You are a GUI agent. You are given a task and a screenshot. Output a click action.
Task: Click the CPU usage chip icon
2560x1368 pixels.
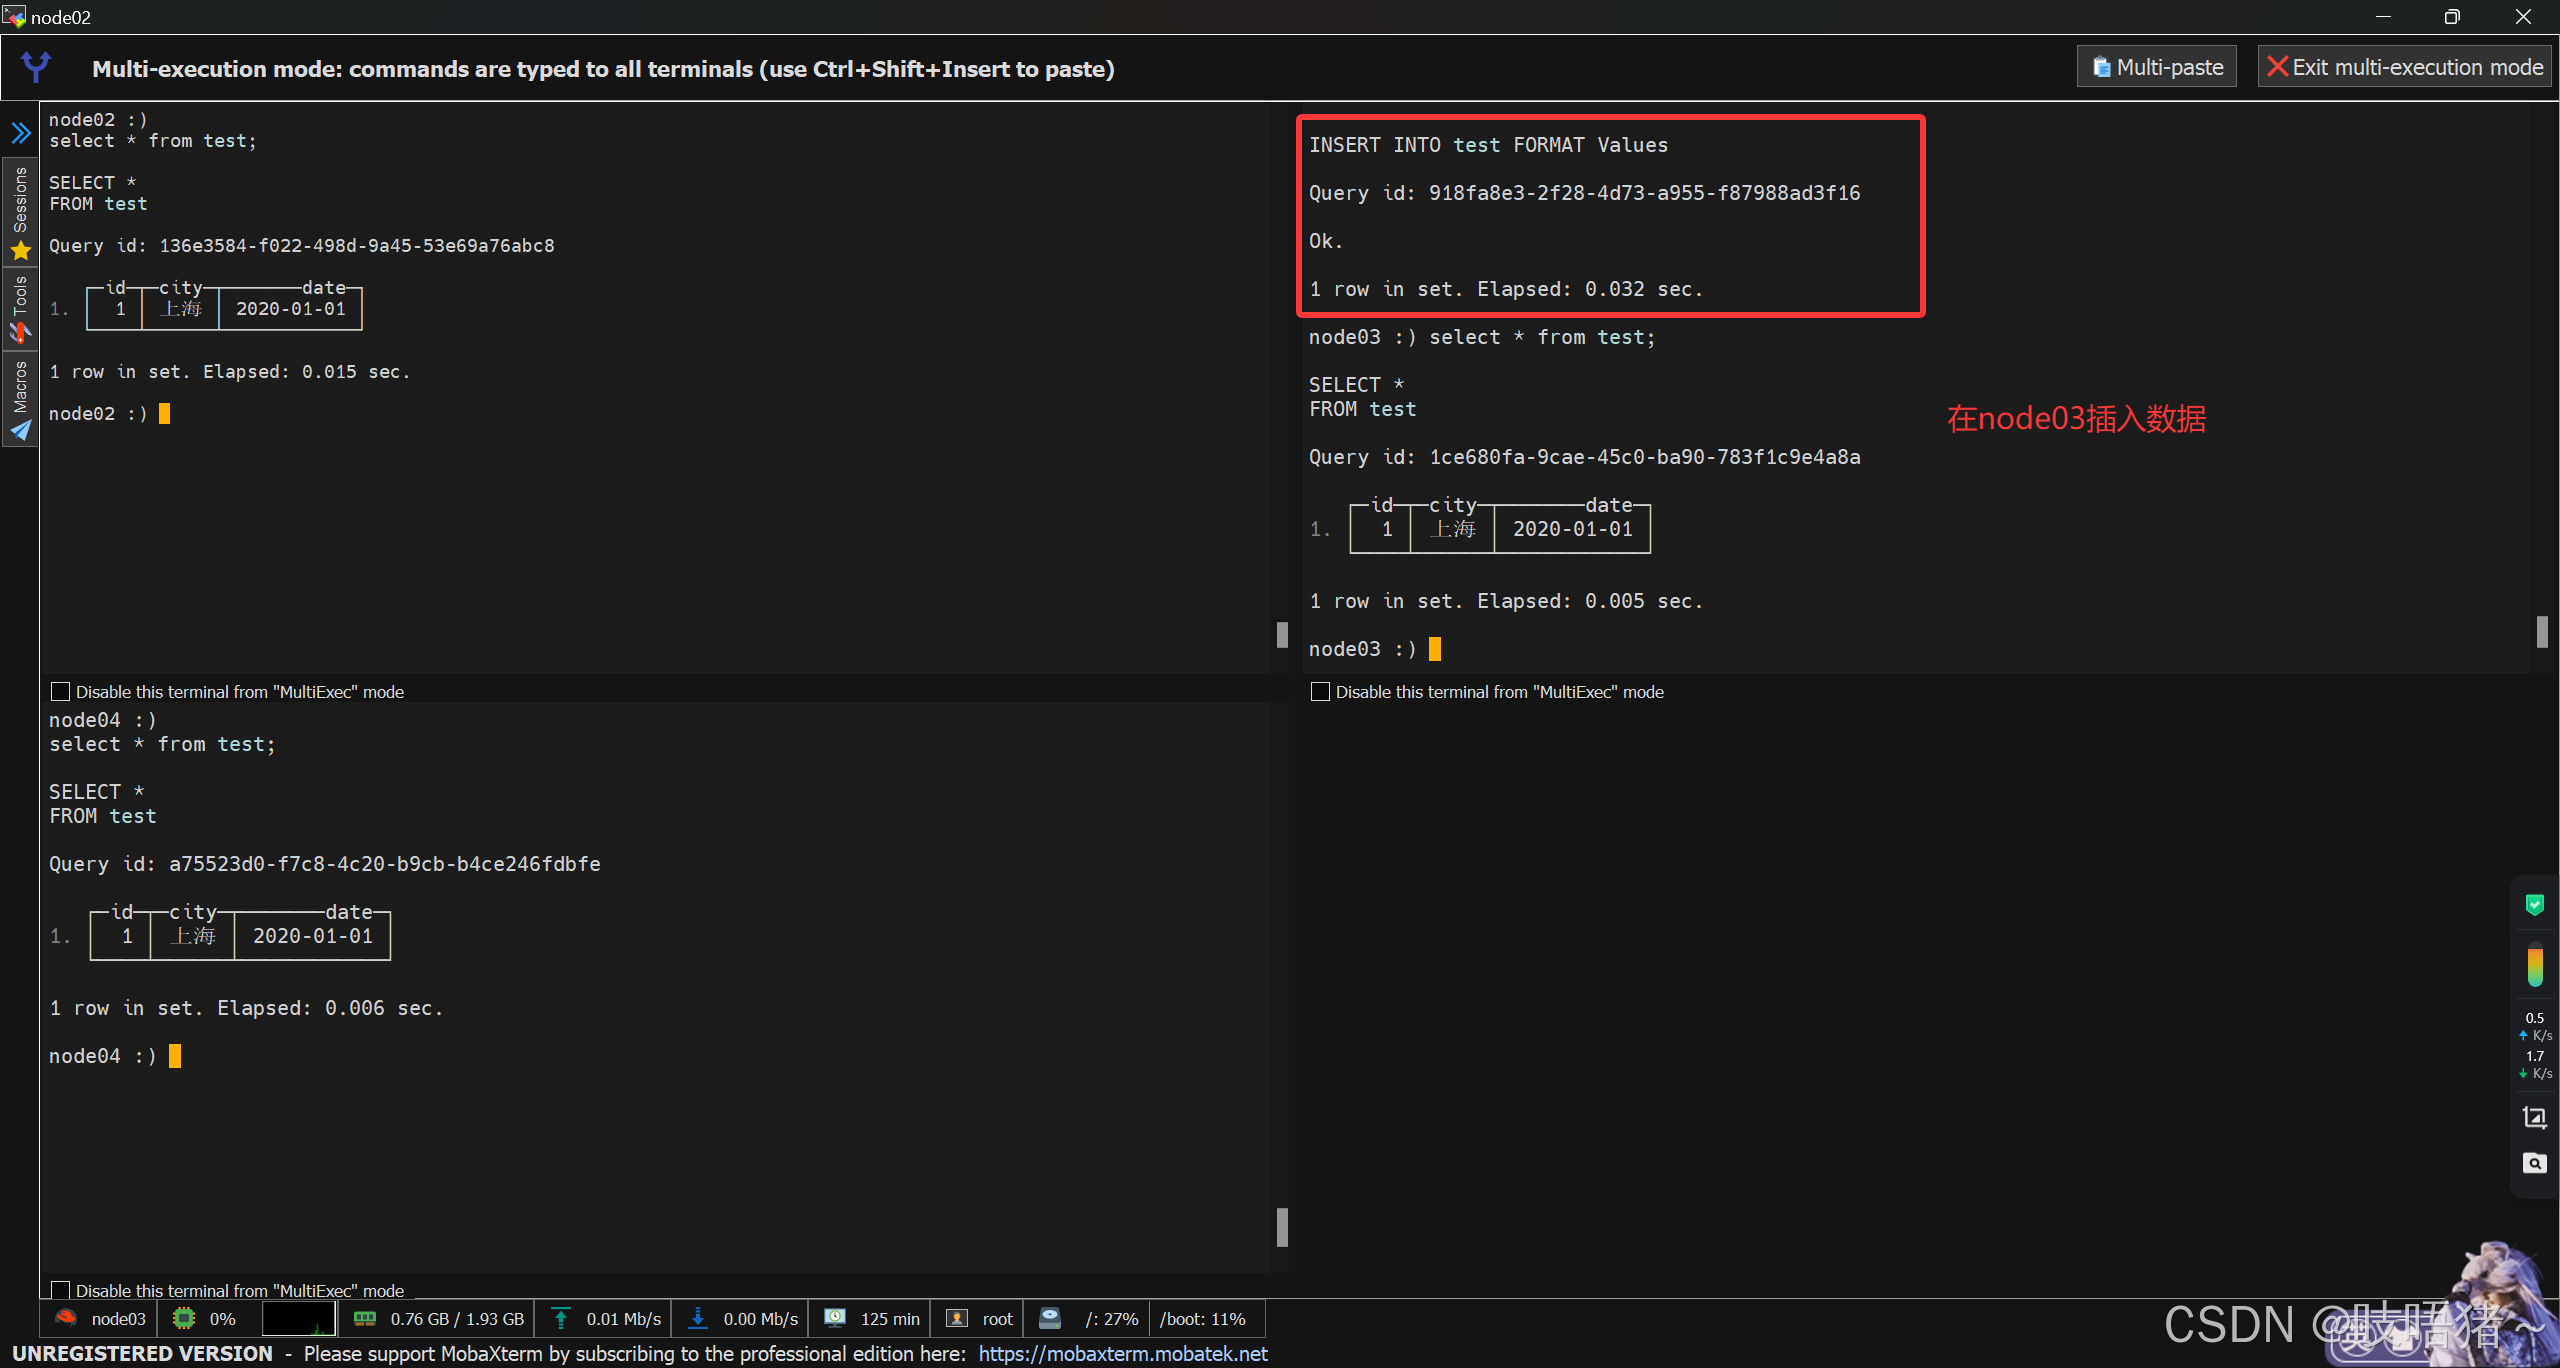(x=184, y=1319)
